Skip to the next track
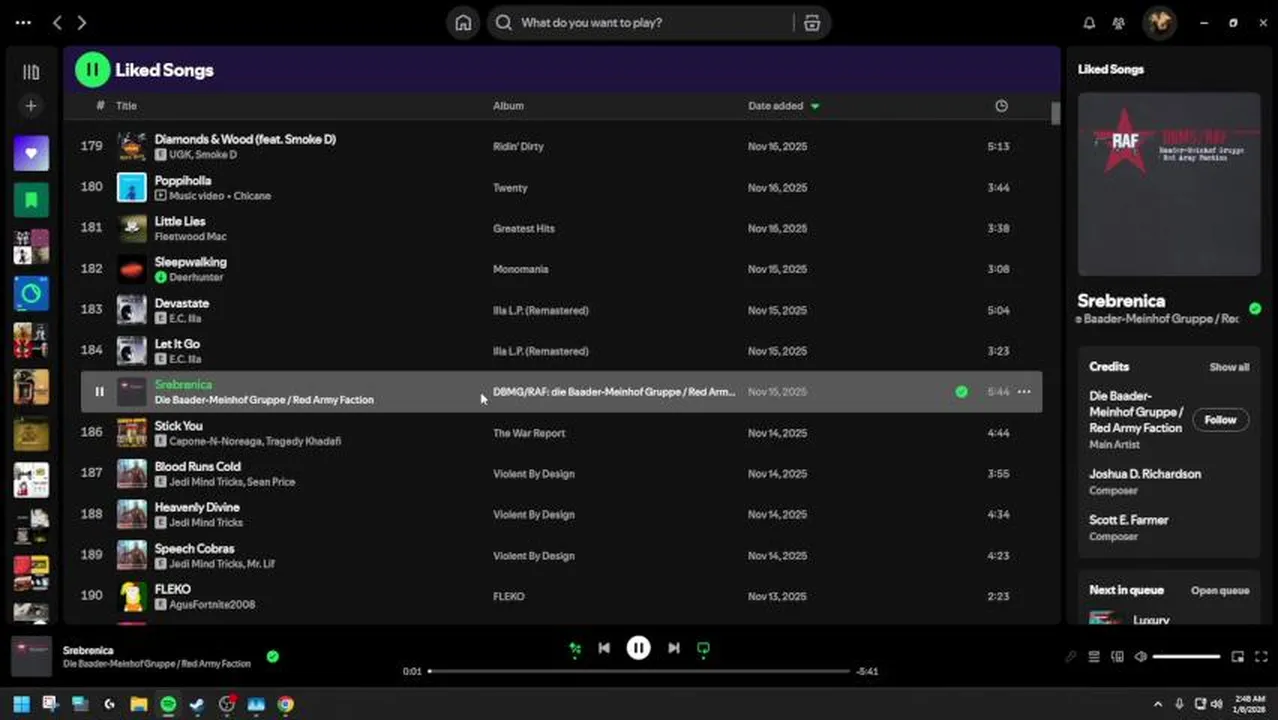1278x720 pixels. coord(674,648)
